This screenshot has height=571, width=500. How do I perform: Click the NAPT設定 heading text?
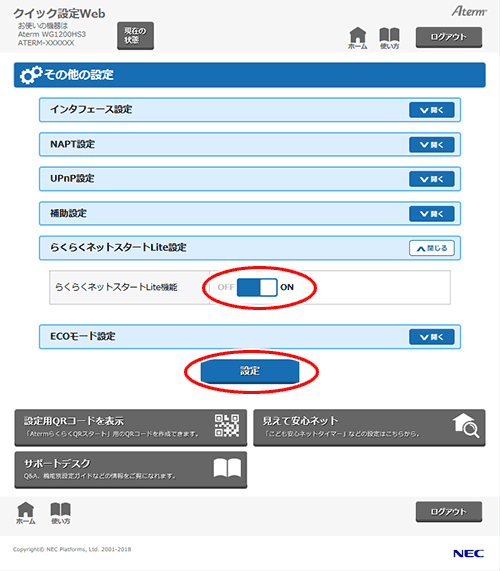tap(72, 144)
